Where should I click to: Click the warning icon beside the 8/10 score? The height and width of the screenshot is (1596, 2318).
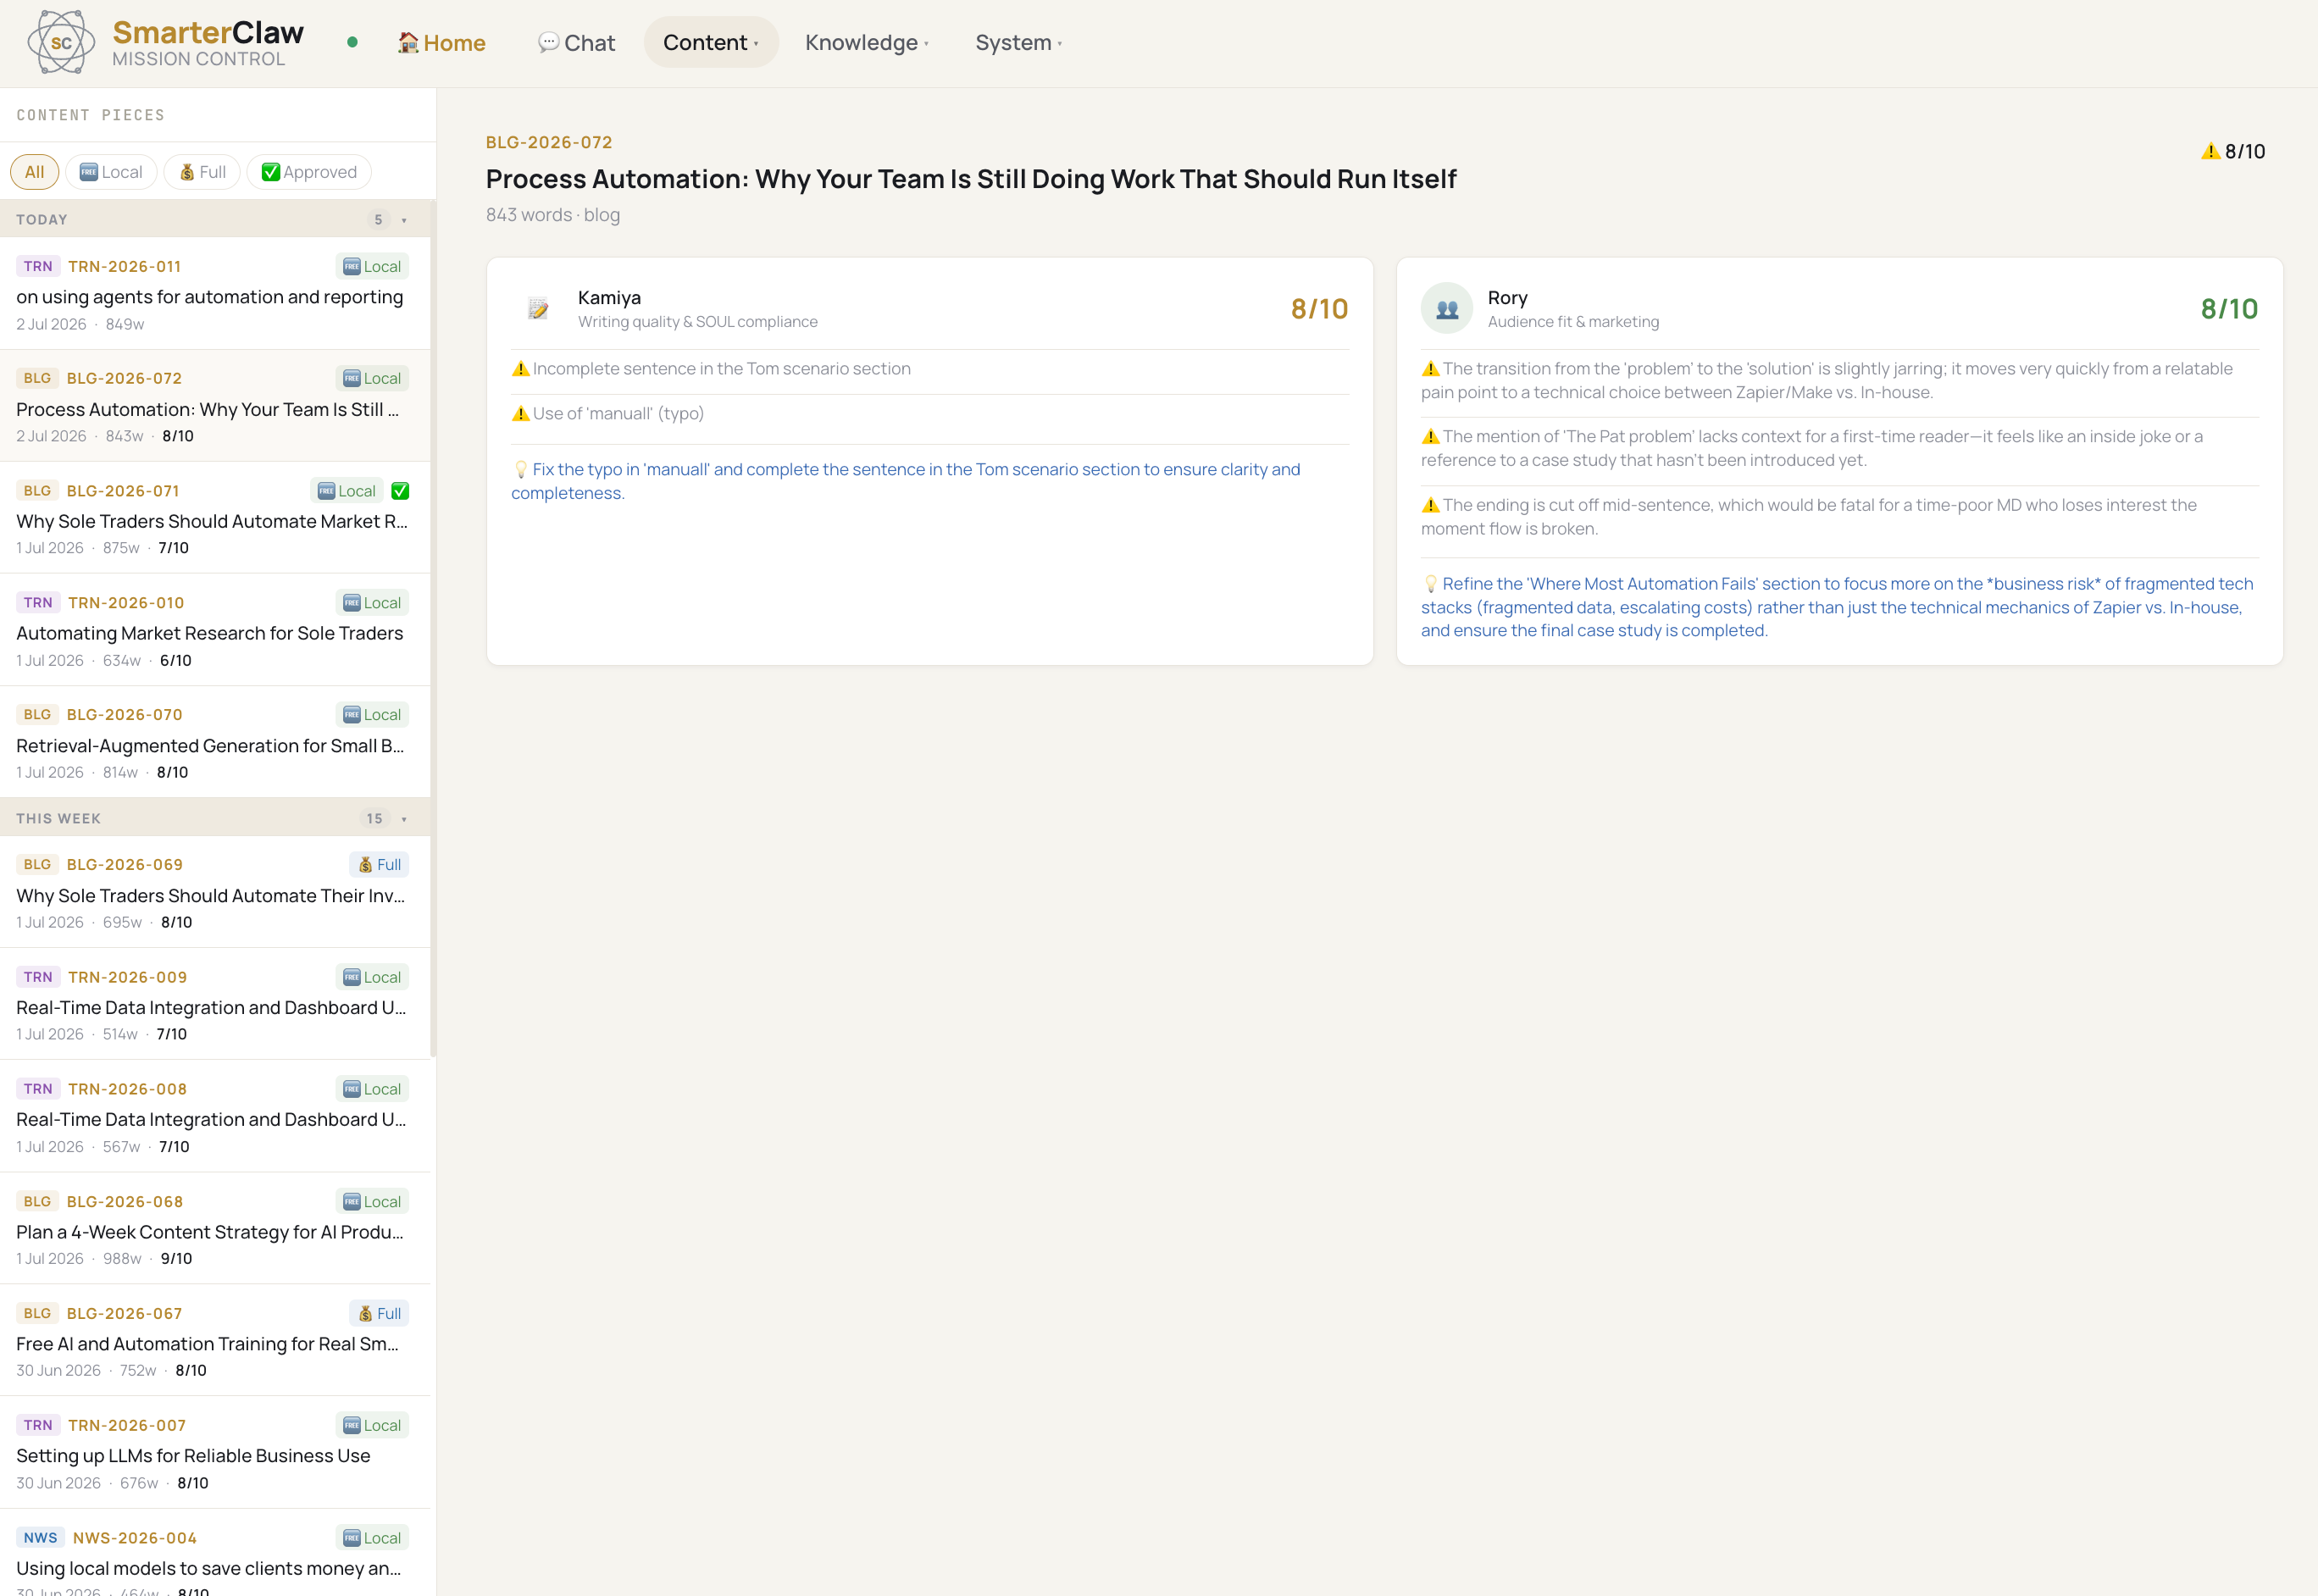click(x=2210, y=151)
